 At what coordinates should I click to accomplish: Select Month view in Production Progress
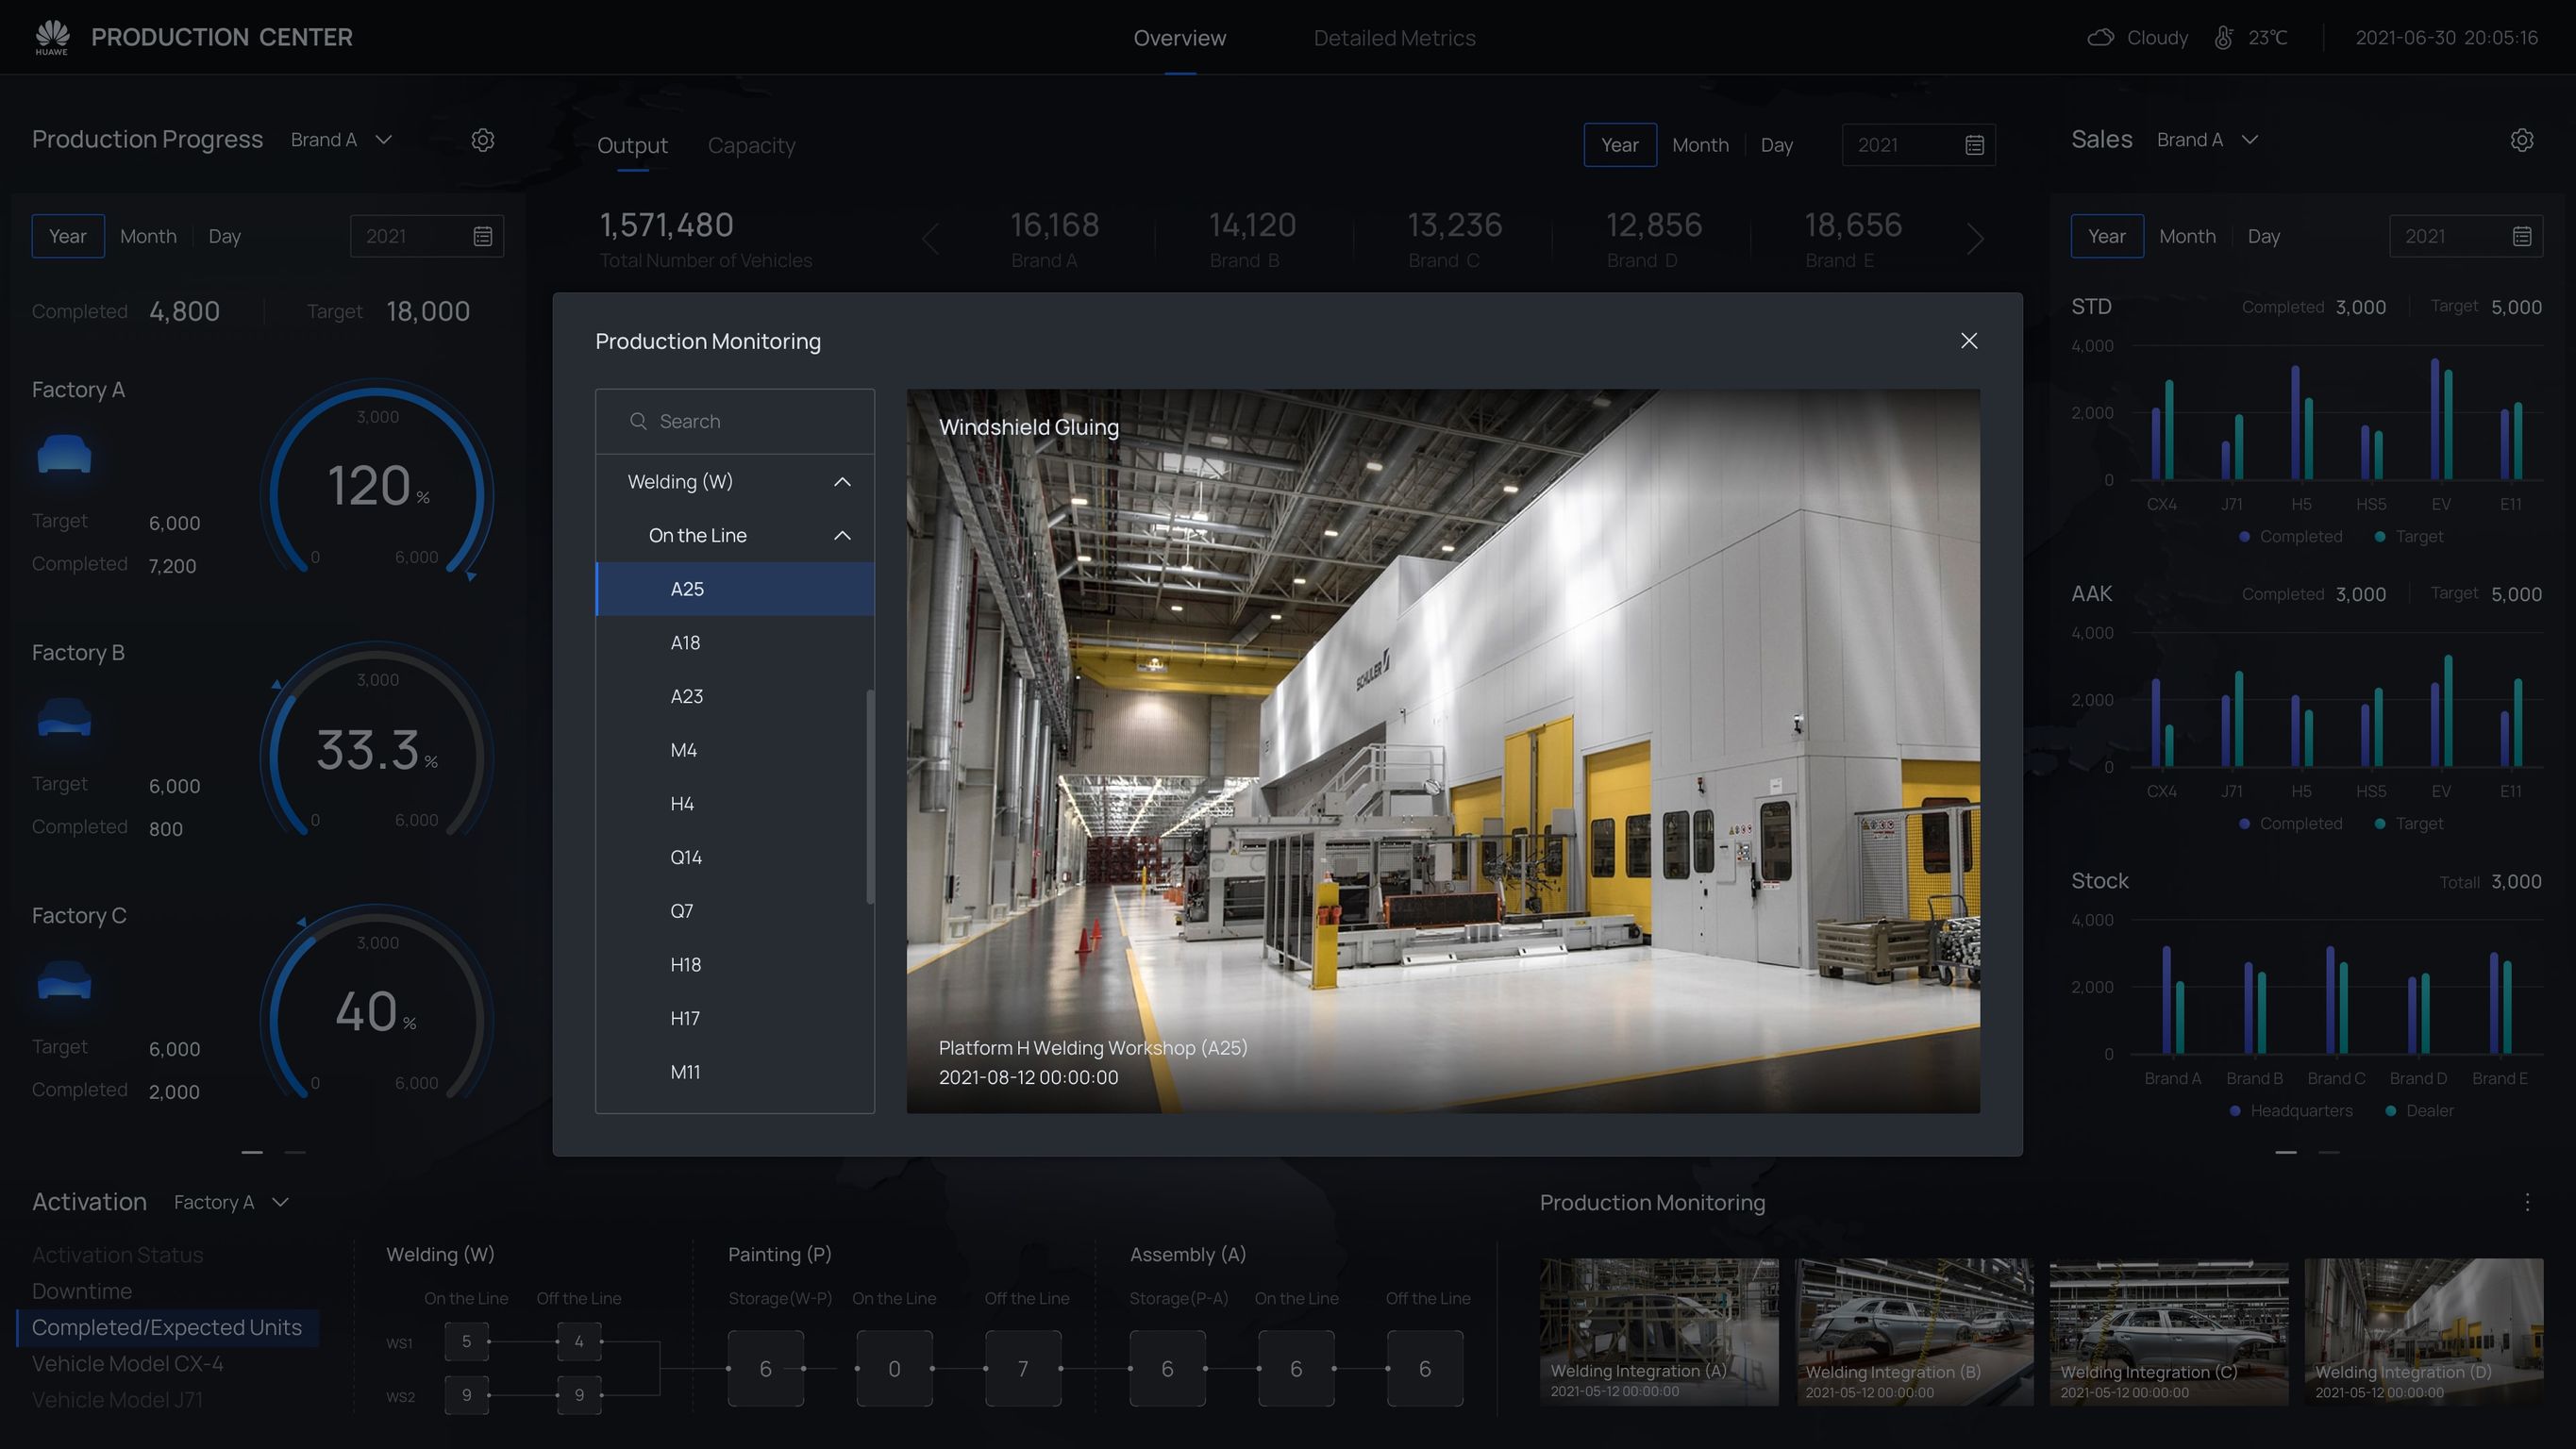point(148,236)
